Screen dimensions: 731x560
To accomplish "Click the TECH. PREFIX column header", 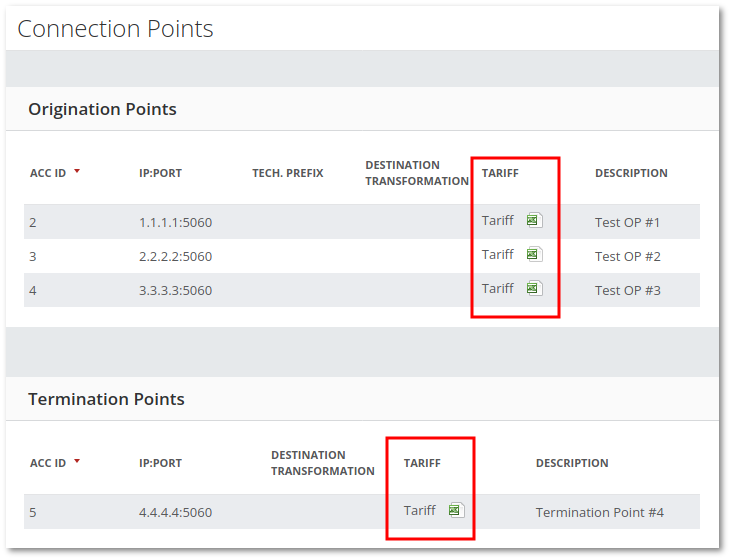I will pos(287,173).
